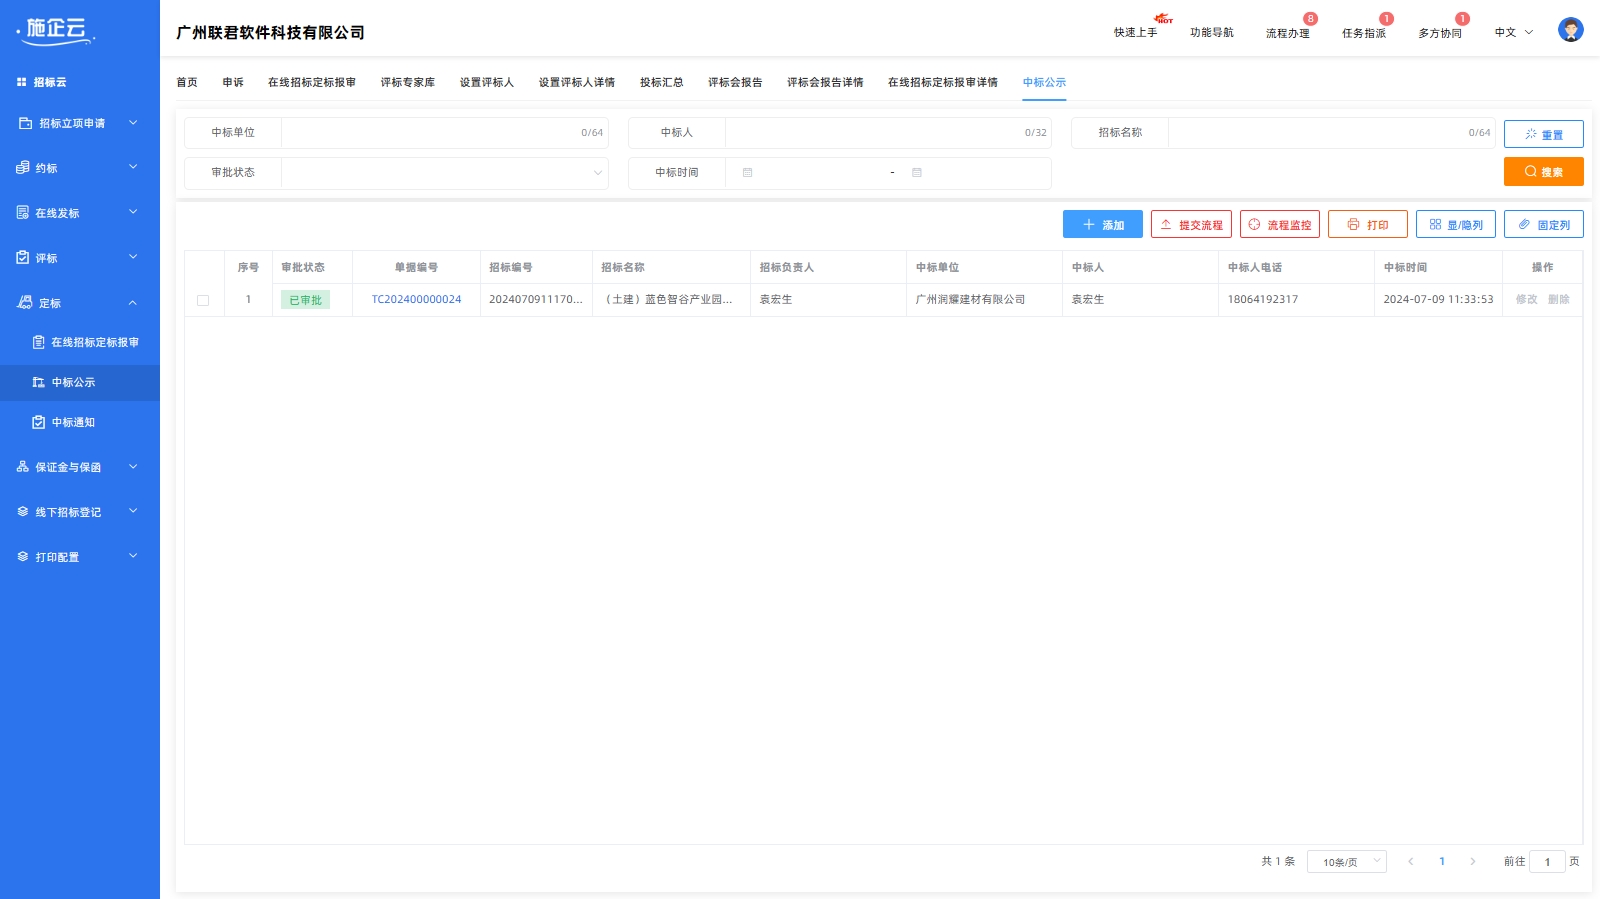The image size is (1600, 899).
Task: Expand the 招标立项申请 menu
Action: [133, 123]
